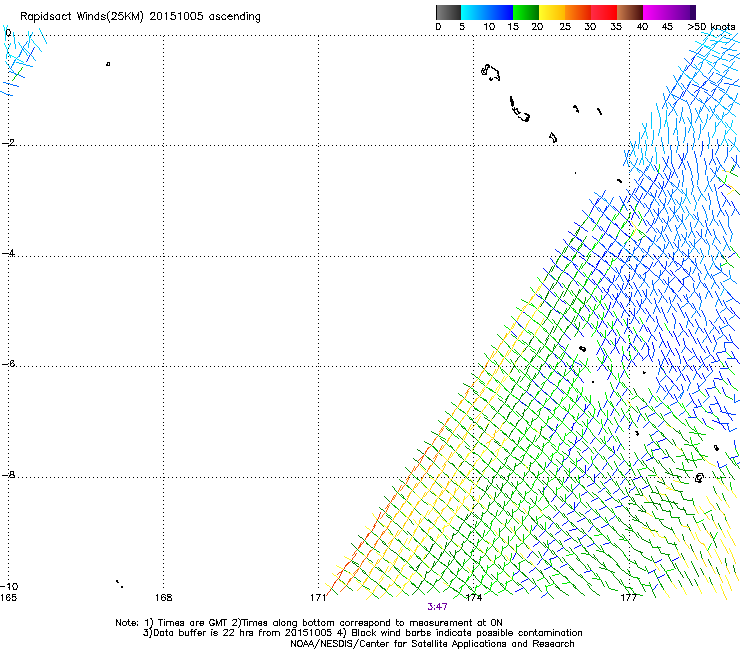740x650 pixels.
Task: Click the '>50 knots' legend label
Action: (711, 27)
